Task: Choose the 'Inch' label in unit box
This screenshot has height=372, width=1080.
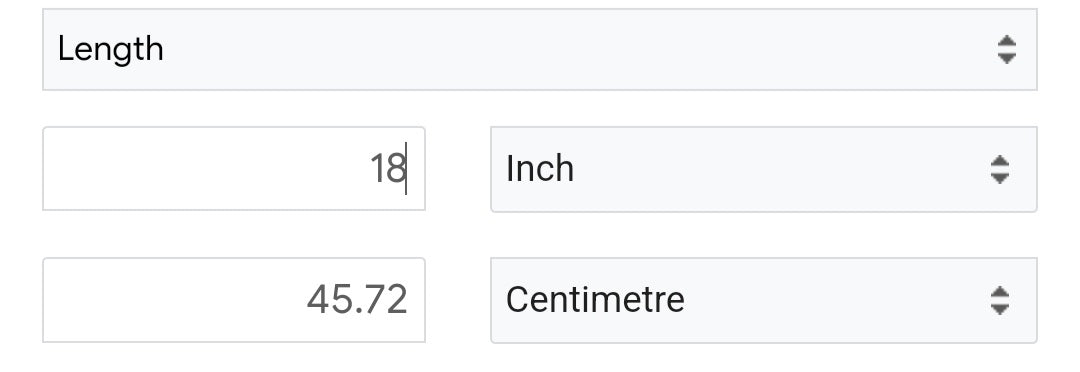Action: point(539,169)
